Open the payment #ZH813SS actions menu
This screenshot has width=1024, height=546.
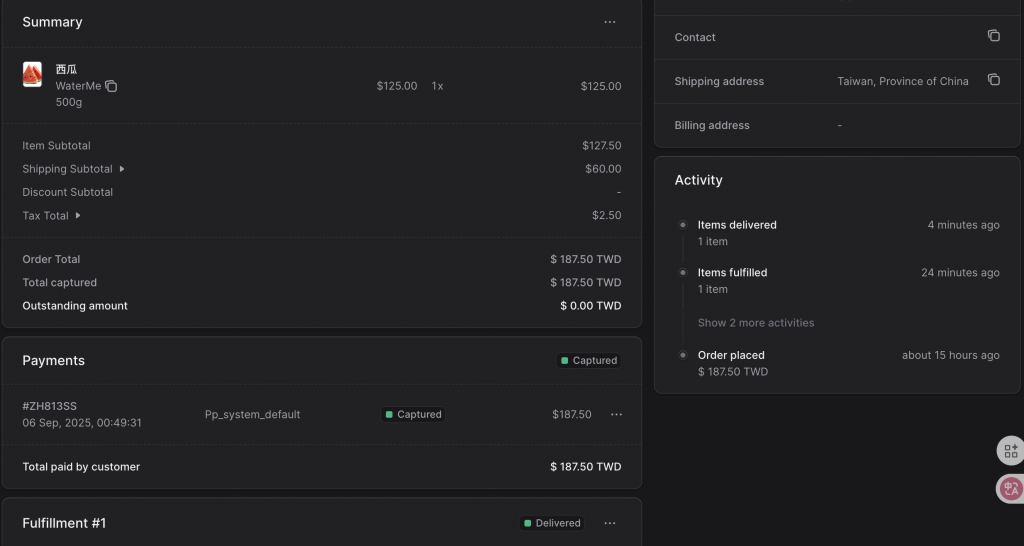(x=616, y=414)
